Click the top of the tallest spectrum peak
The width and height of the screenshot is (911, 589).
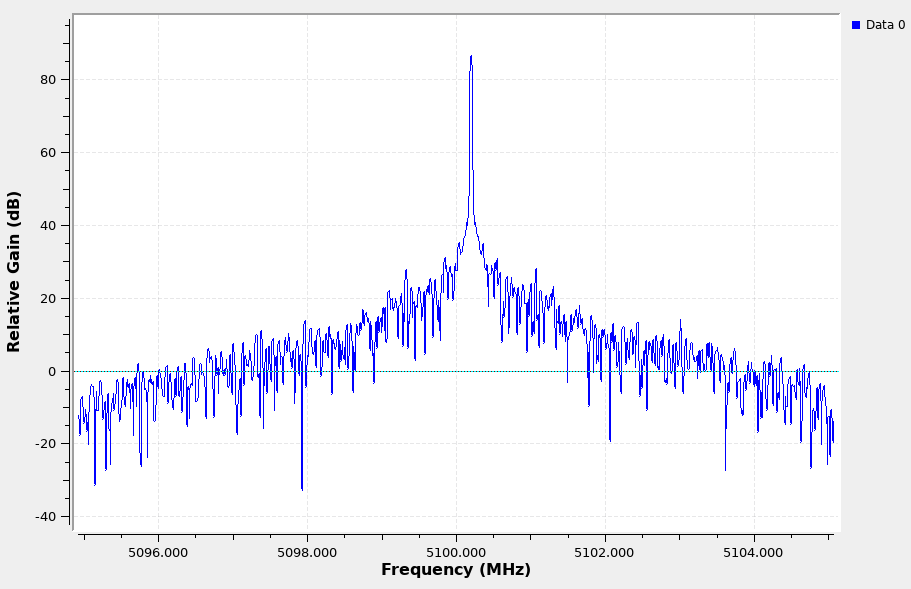coord(471,57)
